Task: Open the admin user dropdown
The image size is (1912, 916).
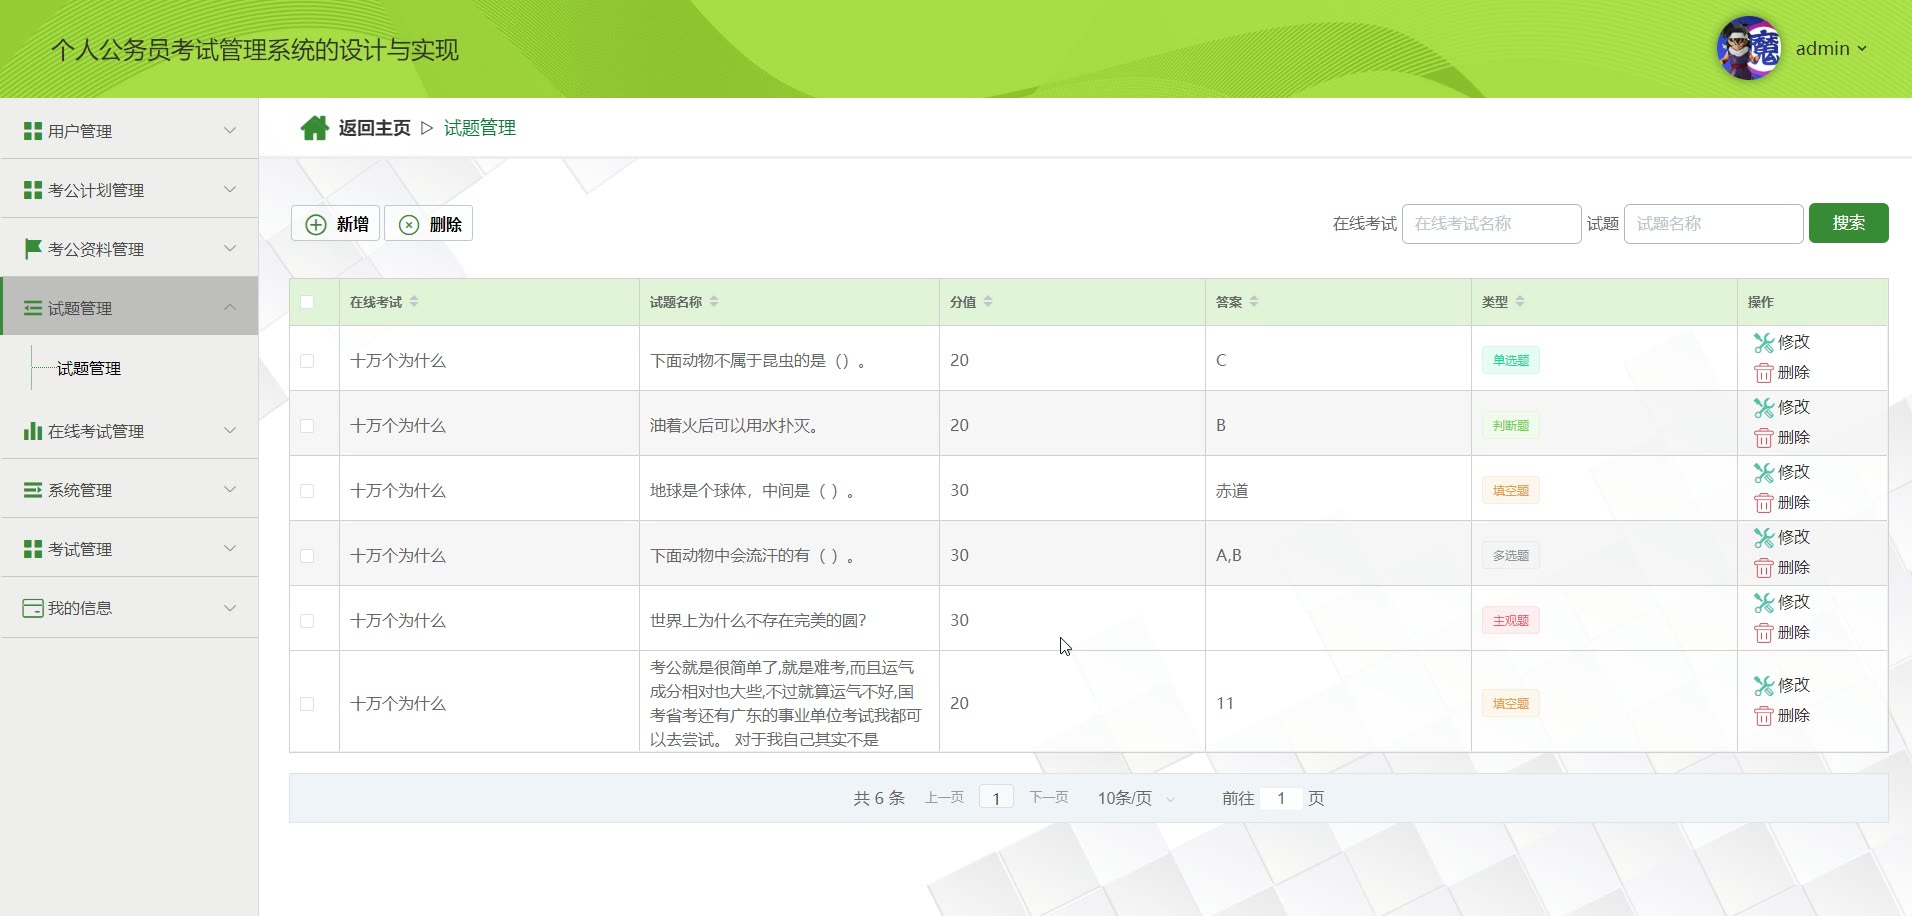Action: pyautogui.click(x=1831, y=48)
